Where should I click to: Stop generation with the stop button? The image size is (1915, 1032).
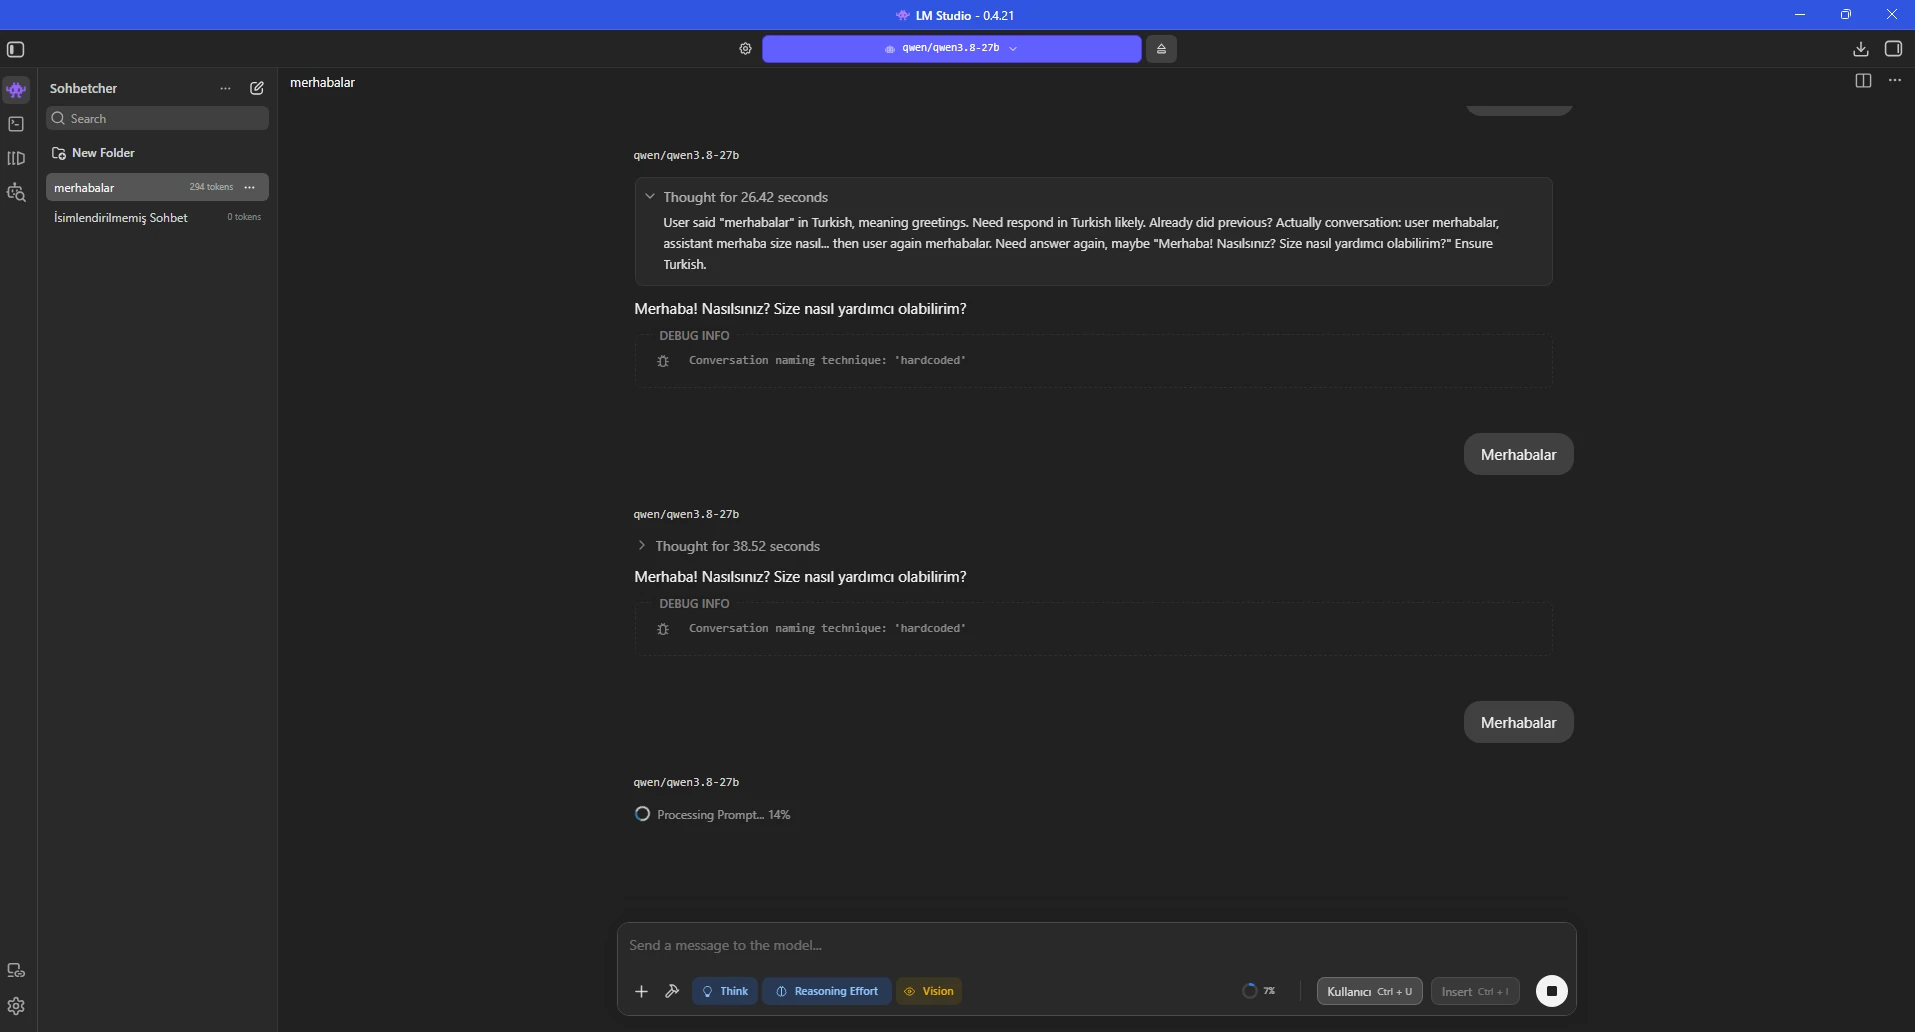click(x=1552, y=991)
